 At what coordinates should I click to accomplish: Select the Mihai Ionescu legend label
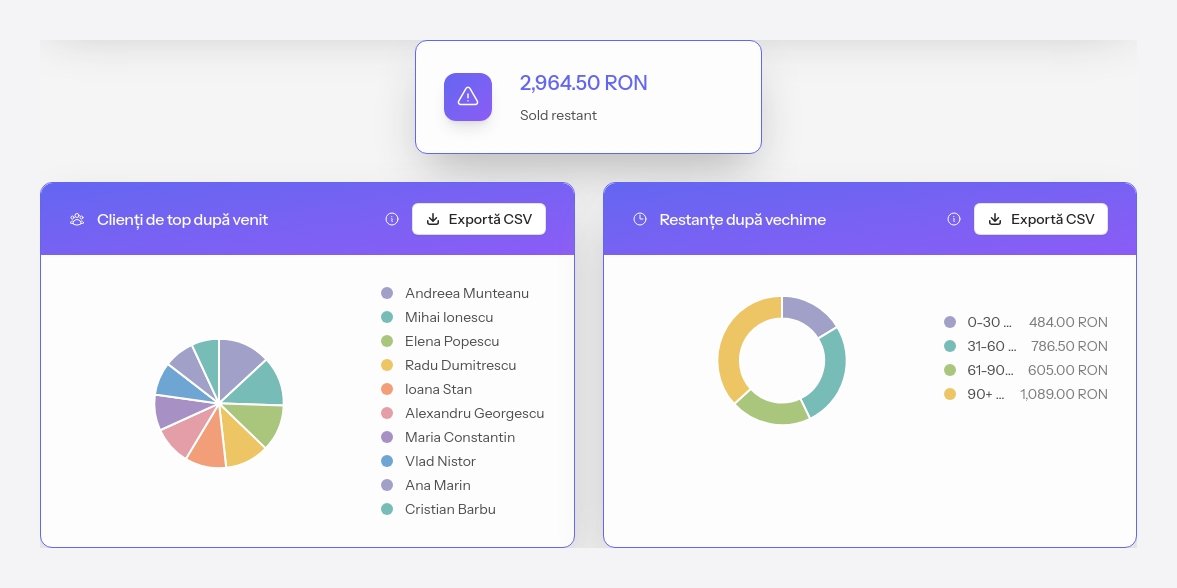[450, 317]
